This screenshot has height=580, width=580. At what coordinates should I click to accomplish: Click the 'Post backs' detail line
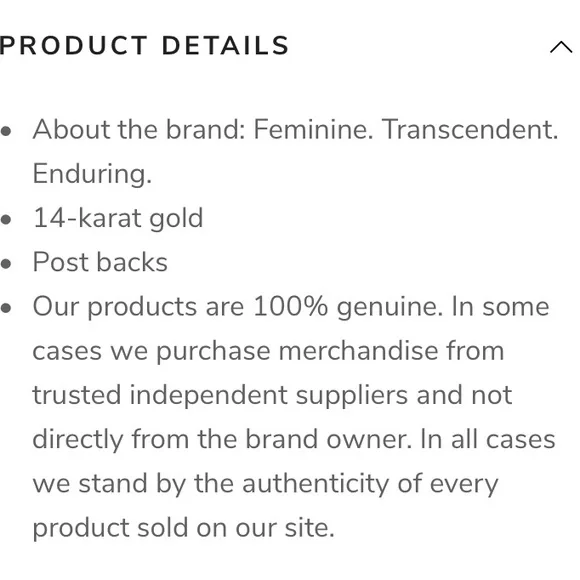pos(100,262)
